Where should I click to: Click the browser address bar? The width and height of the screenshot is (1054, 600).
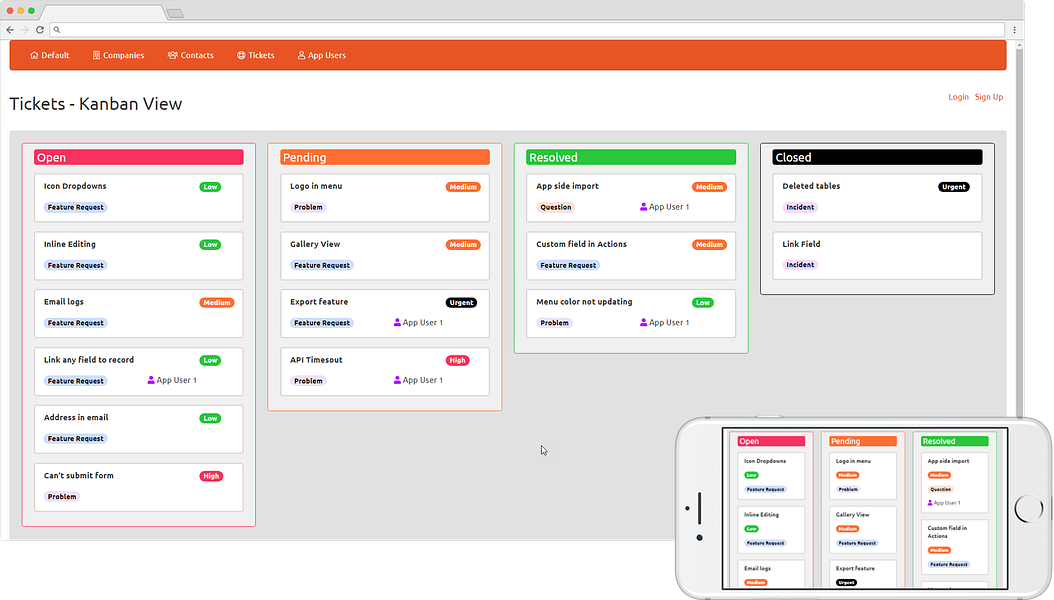tap(528, 30)
